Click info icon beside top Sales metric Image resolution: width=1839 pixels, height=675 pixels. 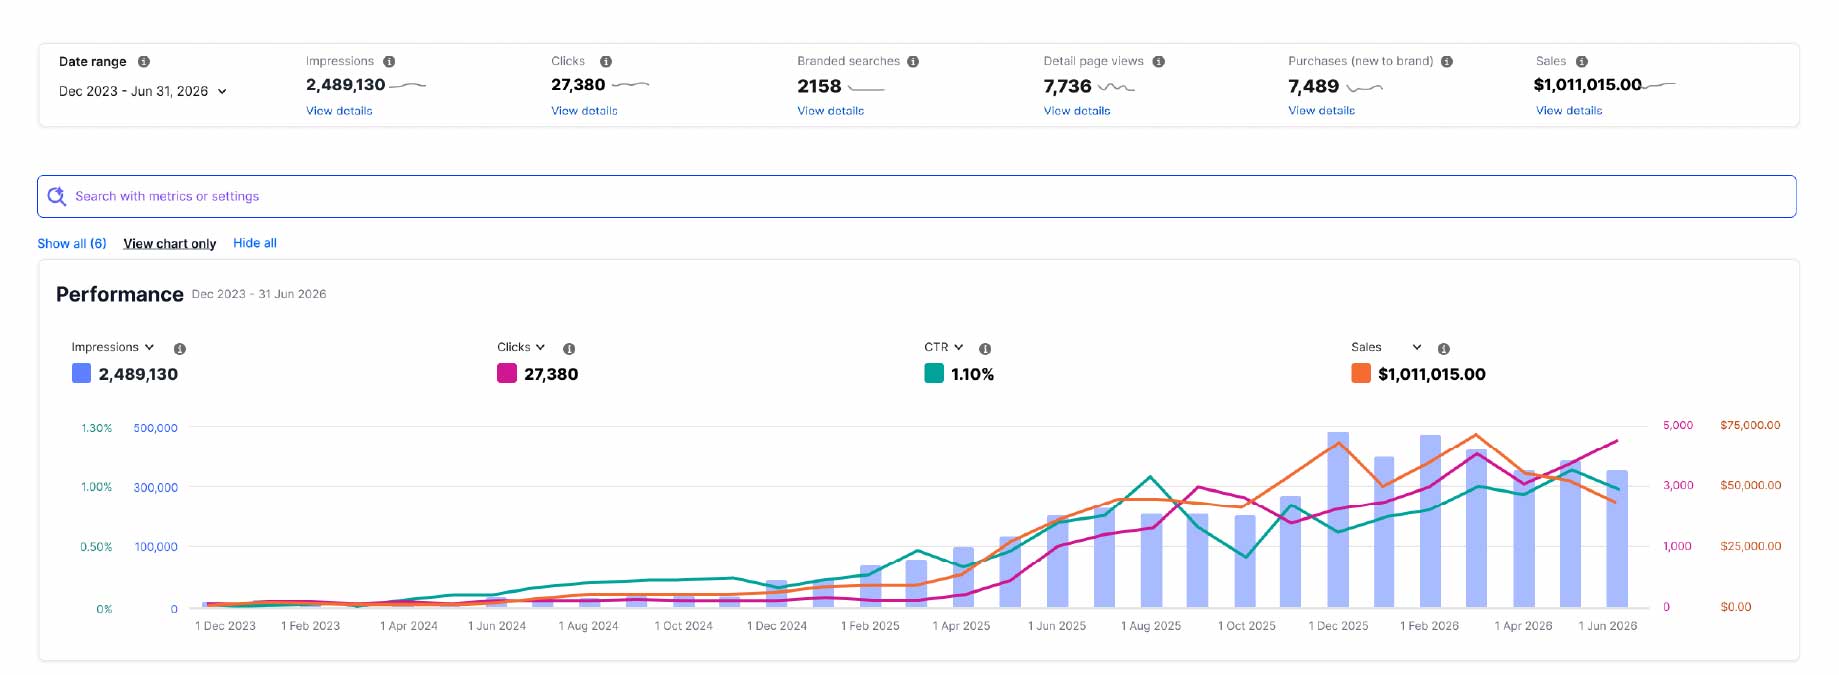point(1582,61)
